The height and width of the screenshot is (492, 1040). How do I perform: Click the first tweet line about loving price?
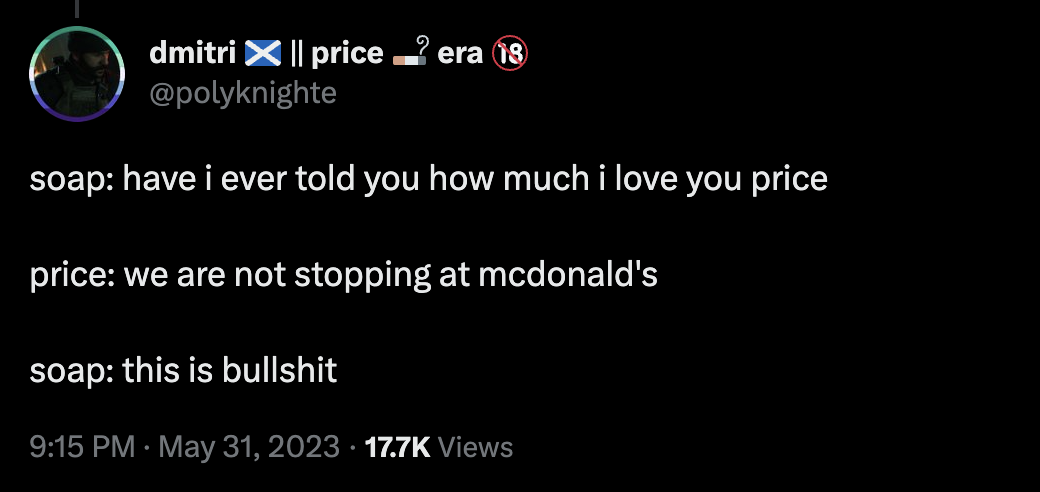pos(428,180)
